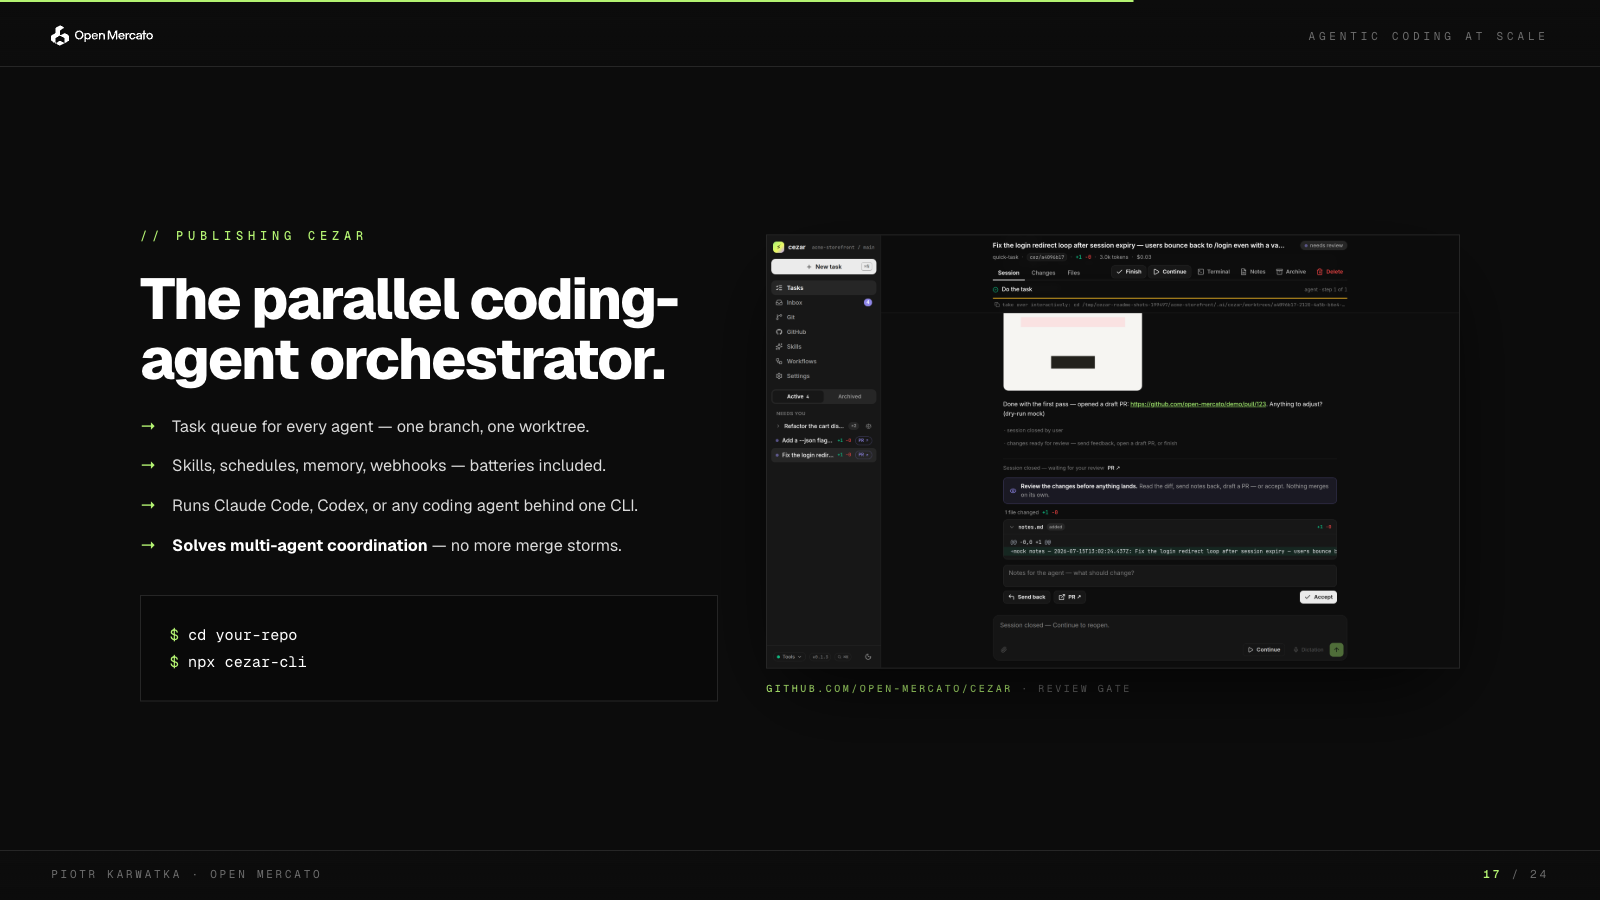Image resolution: width=1600 pixels, height=900 pixels.
Task: Select the Active tasks segment
Action: pos(798,397)
